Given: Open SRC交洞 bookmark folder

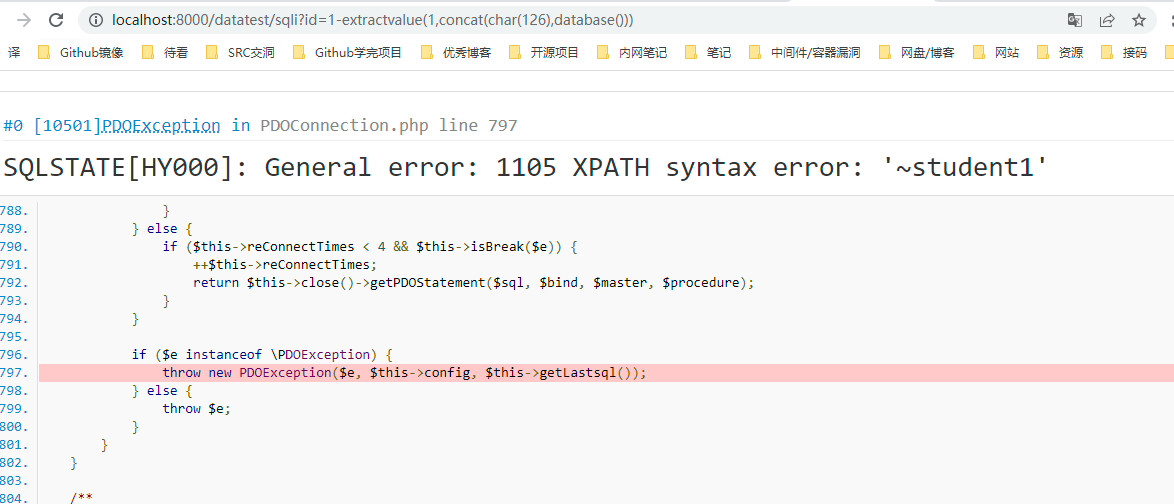Looking at the screenshot, I should [240, 52].
